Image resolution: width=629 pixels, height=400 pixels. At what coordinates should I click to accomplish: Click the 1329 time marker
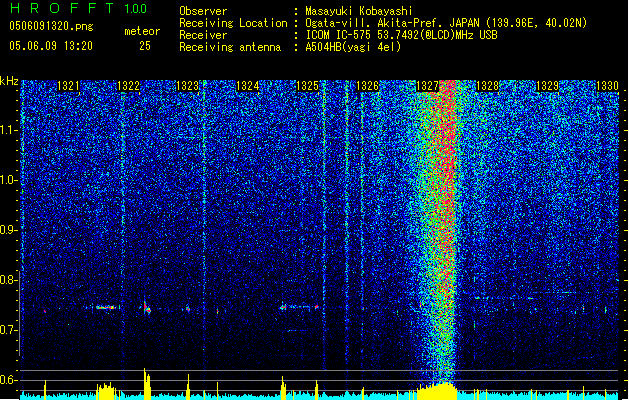(x=547, y=86)
